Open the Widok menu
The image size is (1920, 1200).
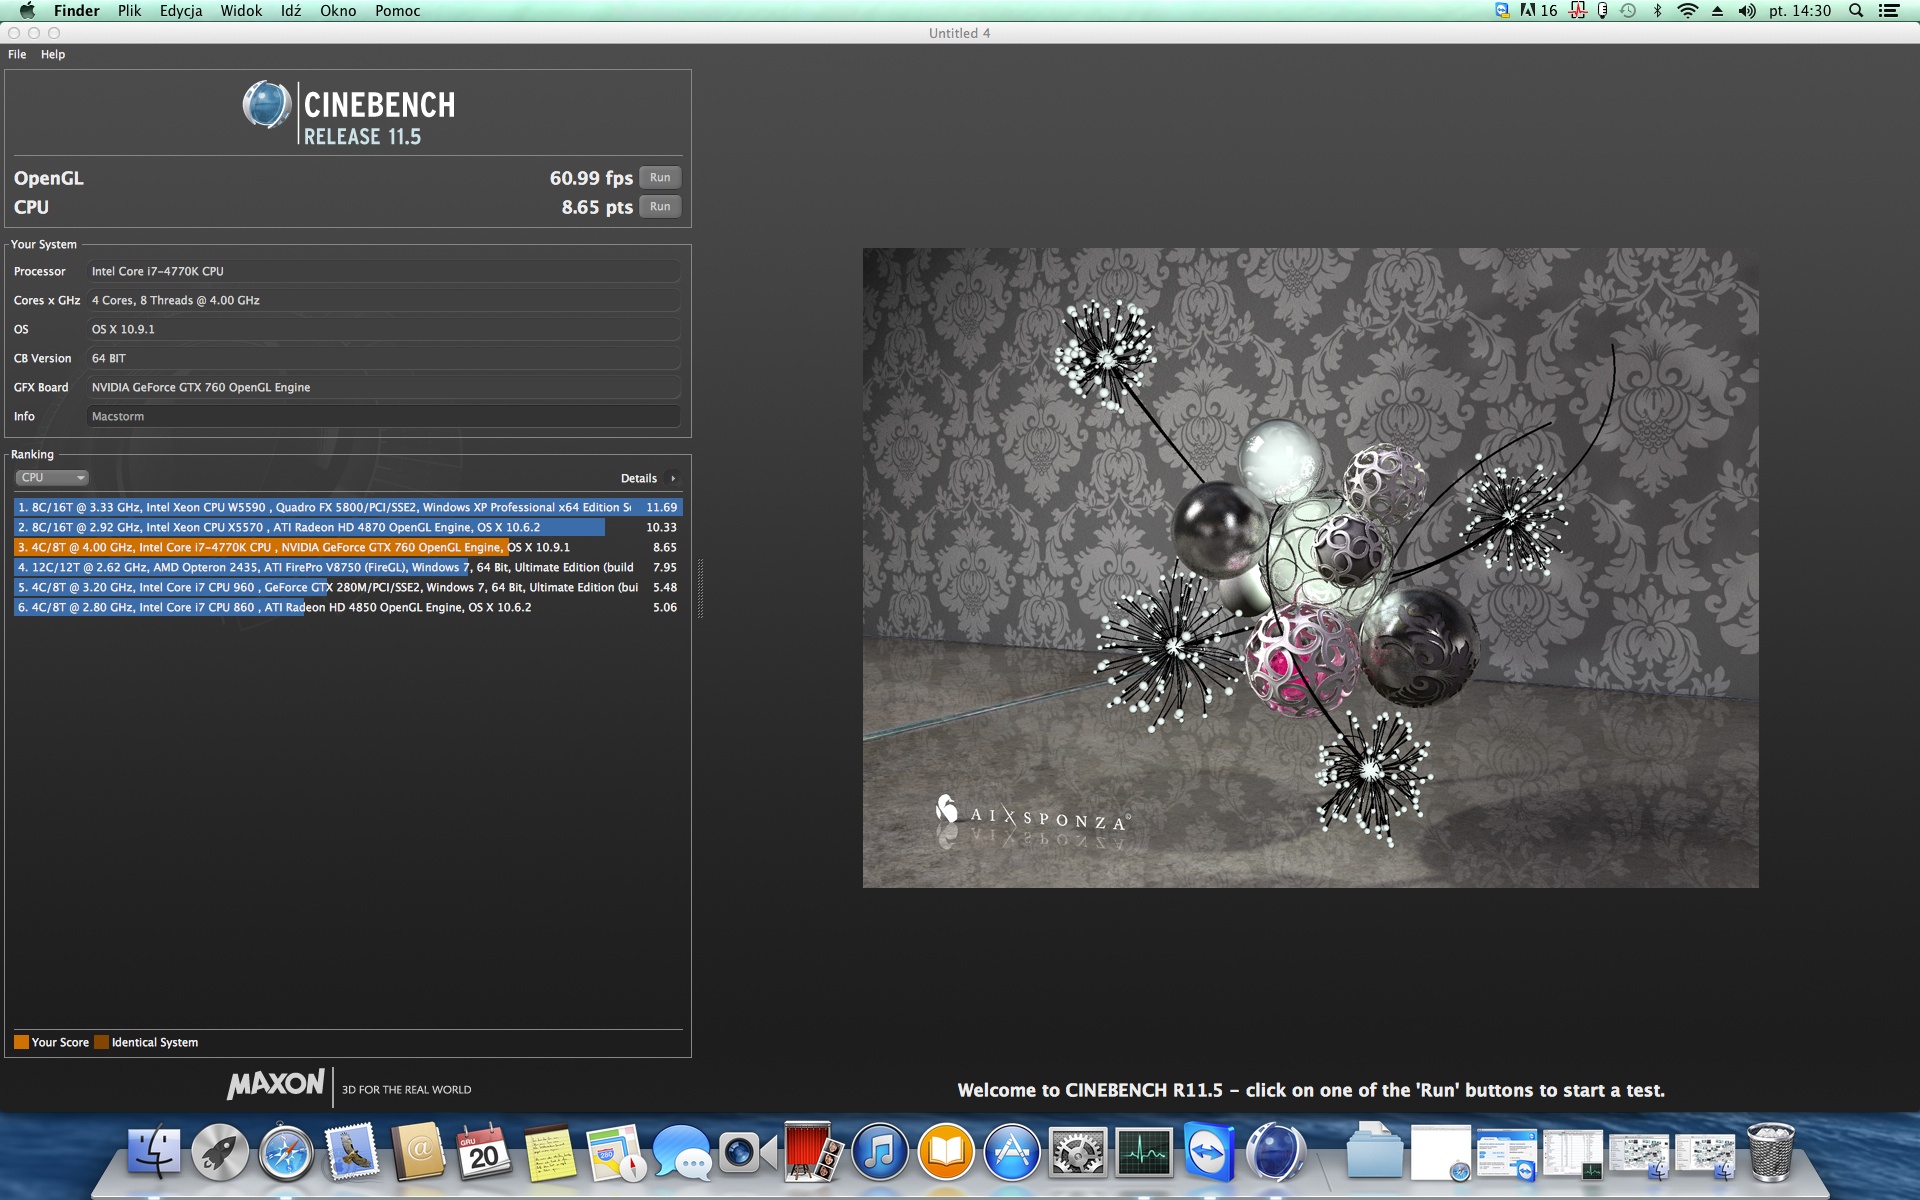click(x=241, y=11)
